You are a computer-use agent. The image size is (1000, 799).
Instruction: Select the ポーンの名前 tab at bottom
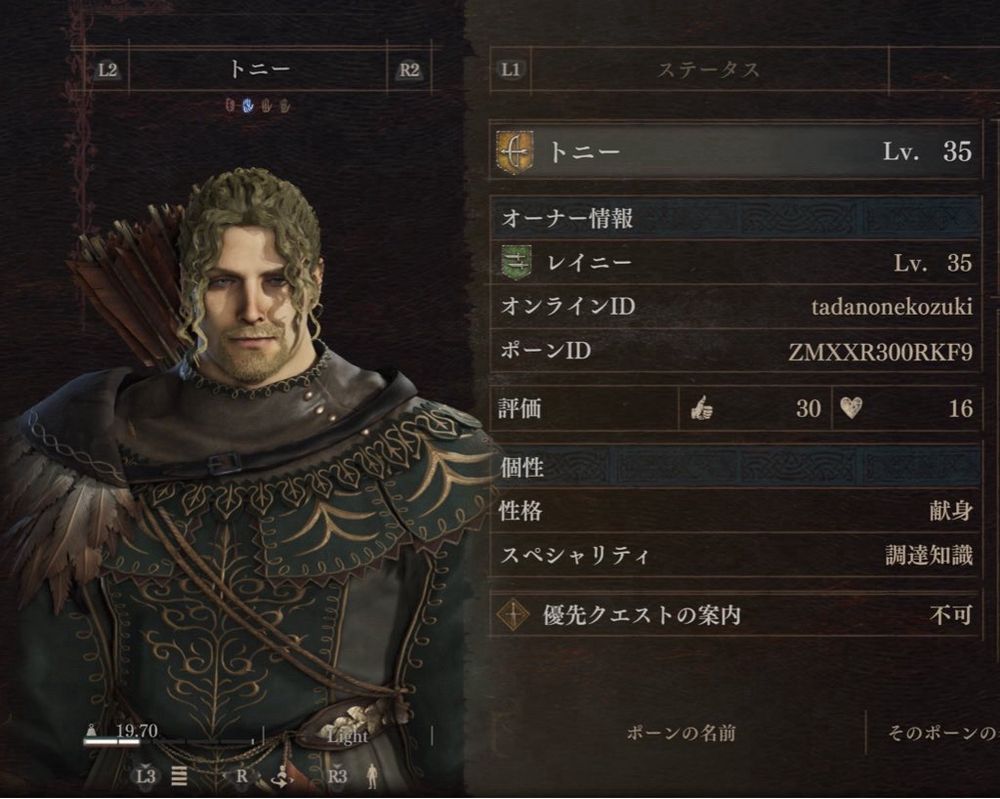[x=680, y=733]
